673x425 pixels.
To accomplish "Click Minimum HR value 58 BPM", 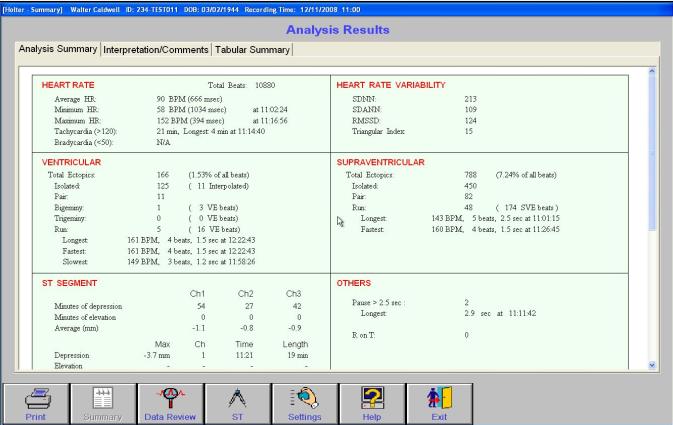I will point(191,110).
